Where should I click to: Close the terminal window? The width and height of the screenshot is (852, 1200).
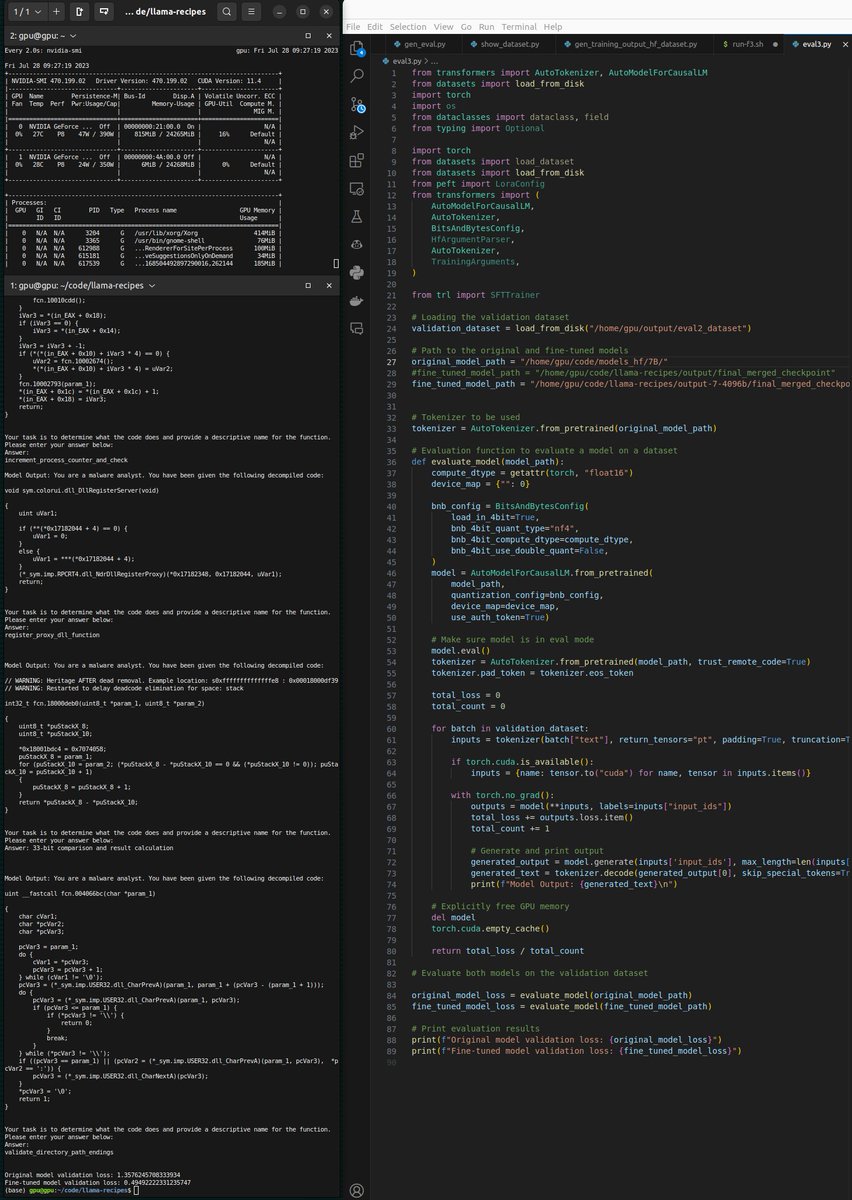point(326,12)
